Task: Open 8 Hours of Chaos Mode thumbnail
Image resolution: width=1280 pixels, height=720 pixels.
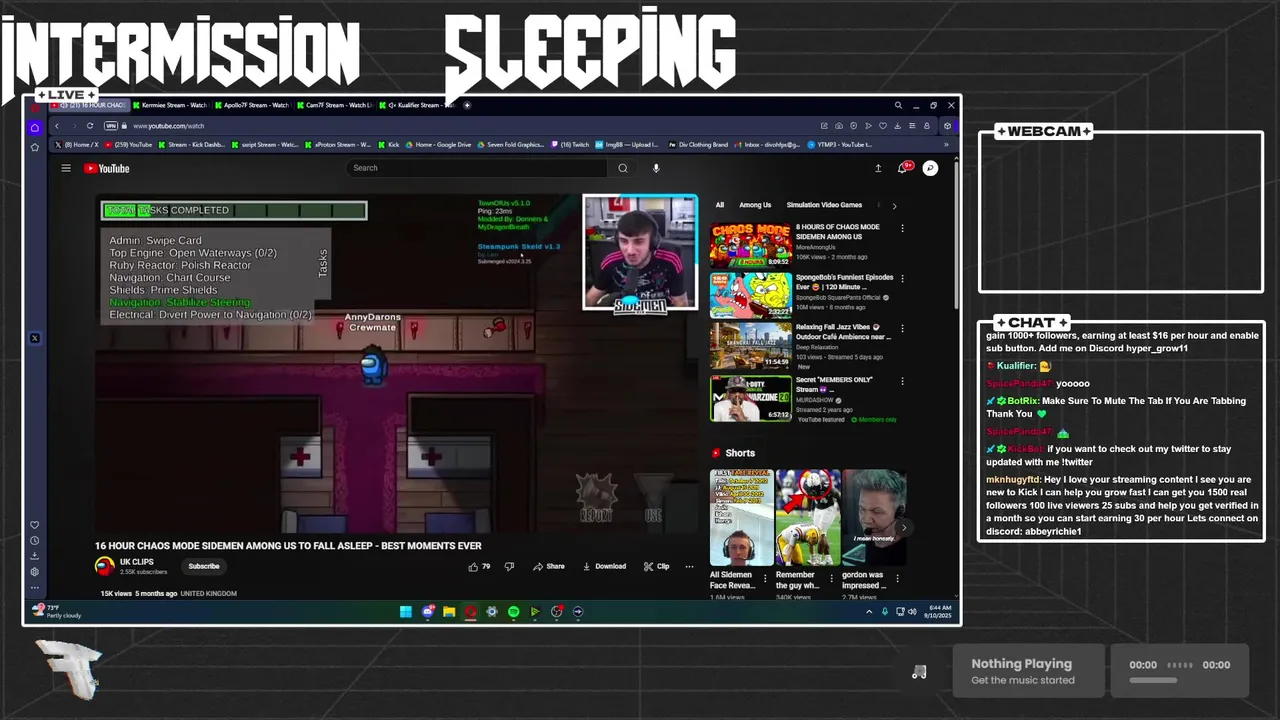Action: (x=751, y=244)
